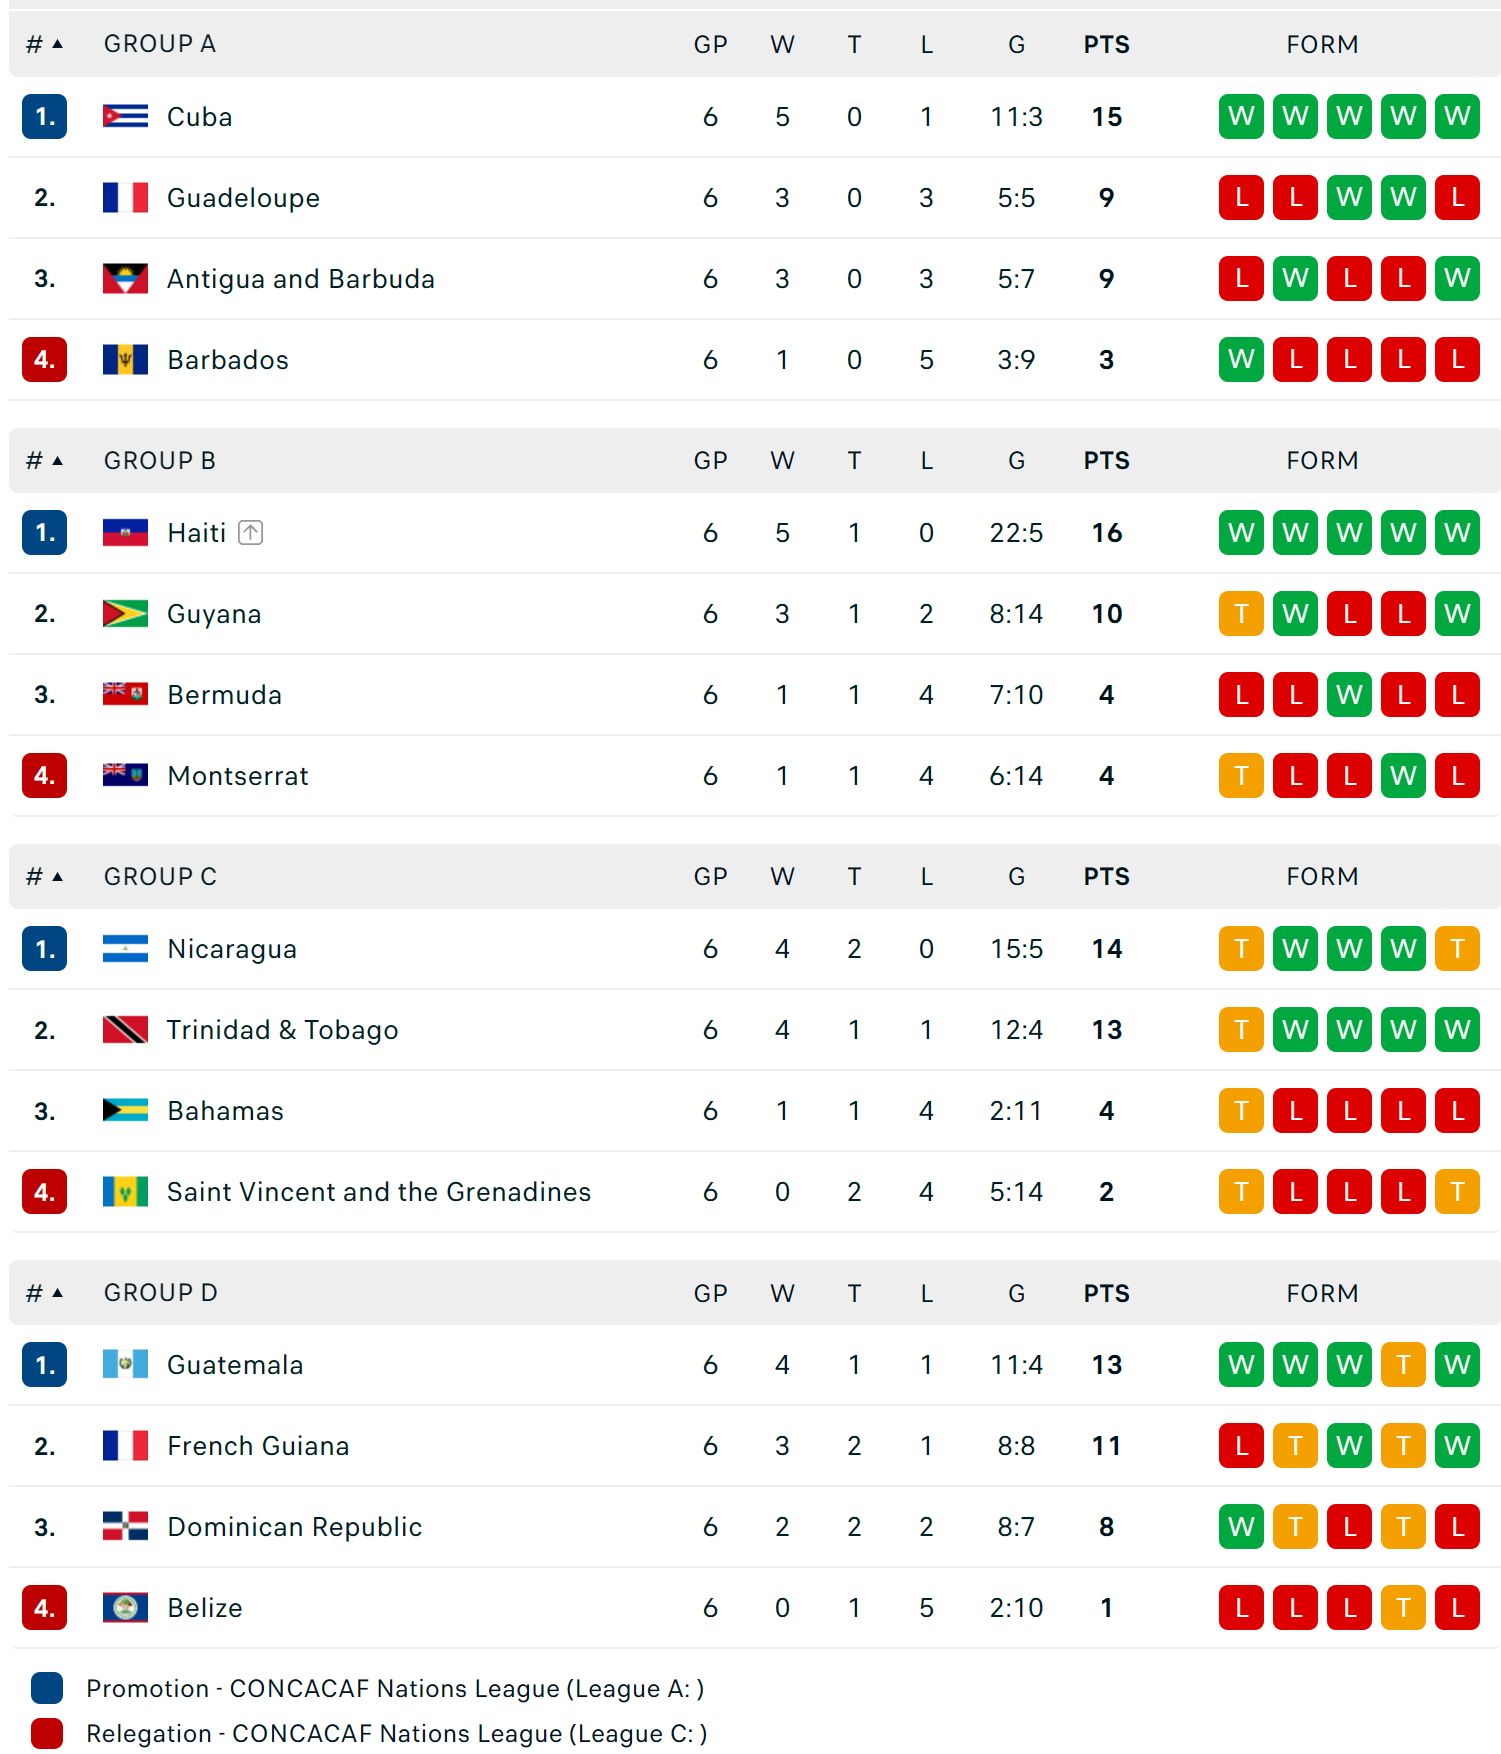Toggle Group D rank sort arrow
This screenshot has height=1754, width=1501.
57,1293
